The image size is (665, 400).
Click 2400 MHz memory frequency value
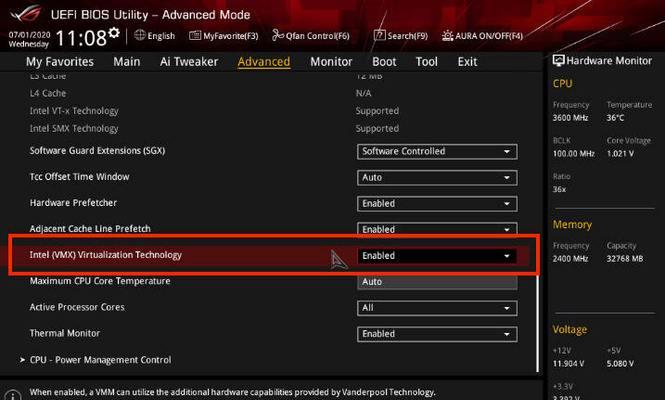(570, 258)
